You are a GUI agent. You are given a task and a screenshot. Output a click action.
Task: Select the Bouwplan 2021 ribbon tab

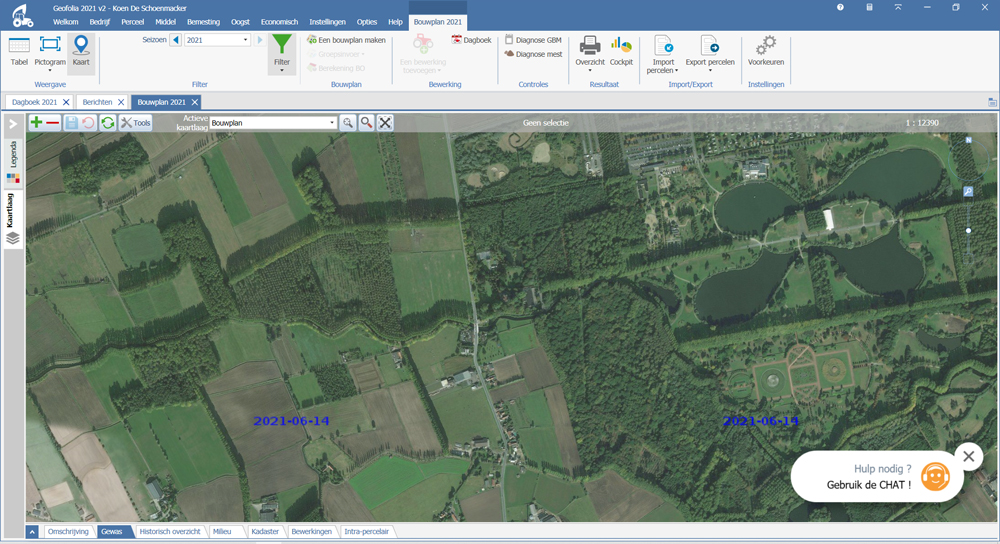[x=438, y=22]
